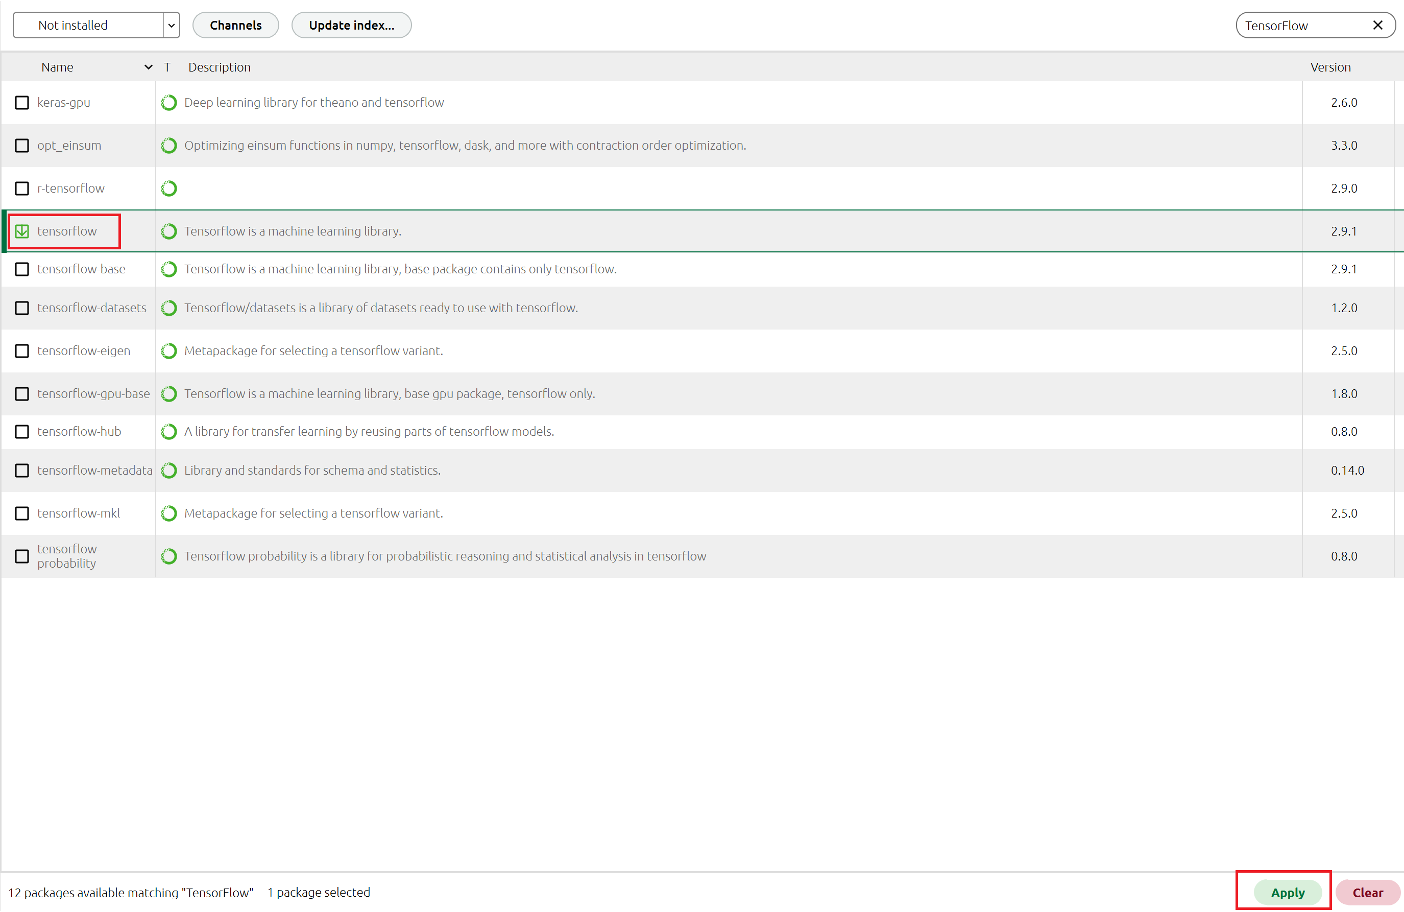Click the description 'Deep learning library for theano and tensorflow'
Image resolution: width=1404 pixels, height=912 pixels.
(x=314, y=103)
